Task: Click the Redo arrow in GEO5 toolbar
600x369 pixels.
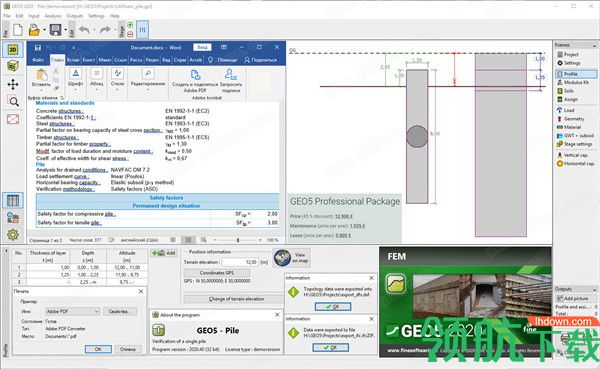Action: click(x=105, y=29)
